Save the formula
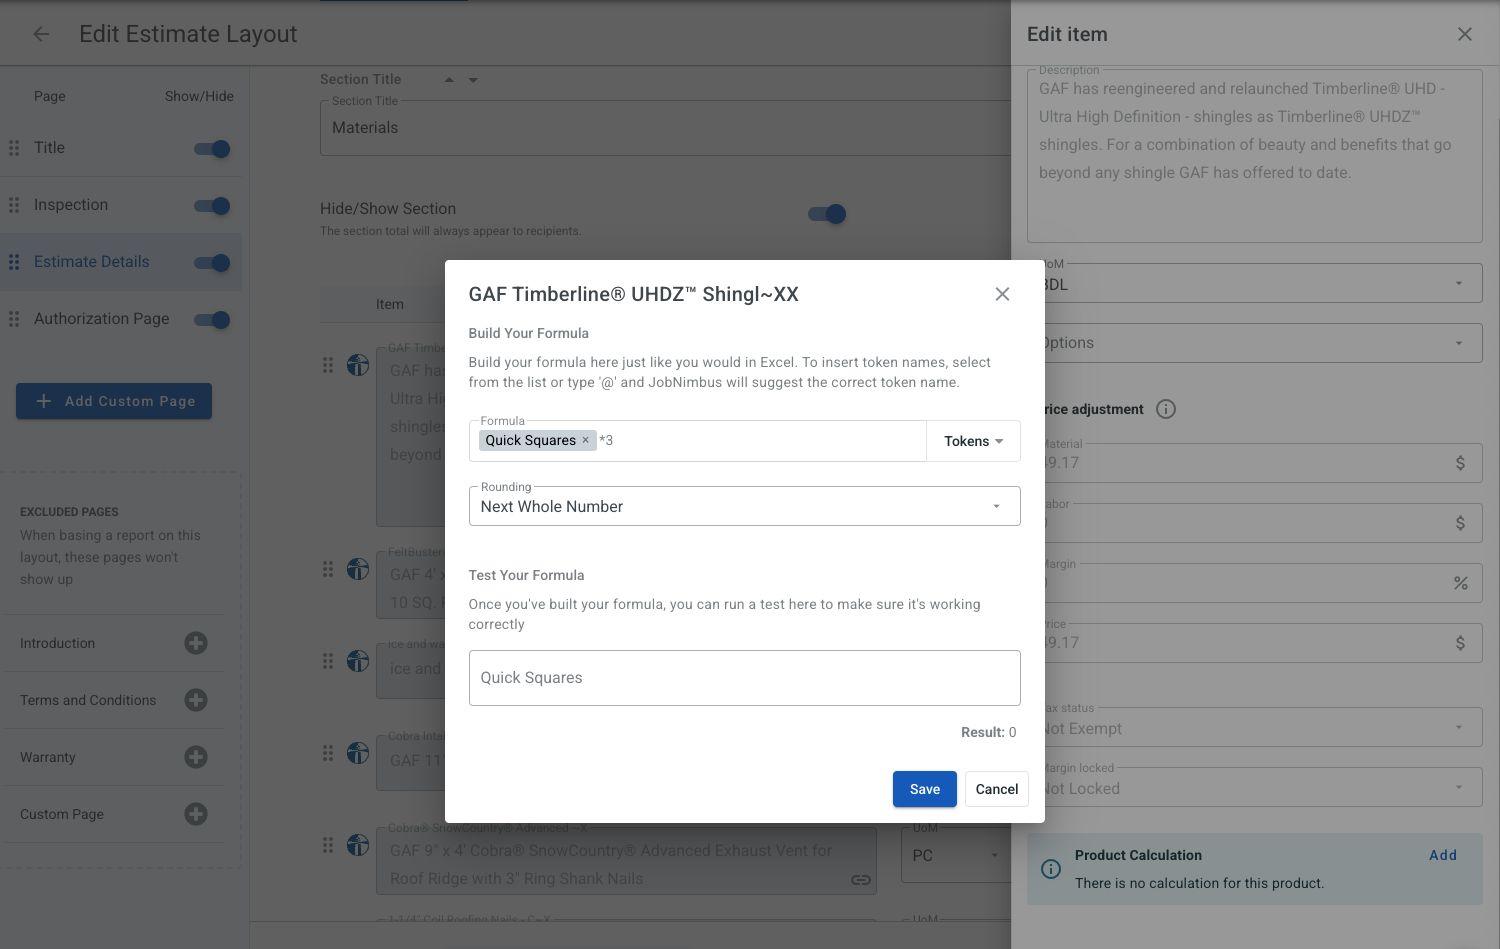The height and width of the screenshot is (949, 1500). click(x=924, y=789)
